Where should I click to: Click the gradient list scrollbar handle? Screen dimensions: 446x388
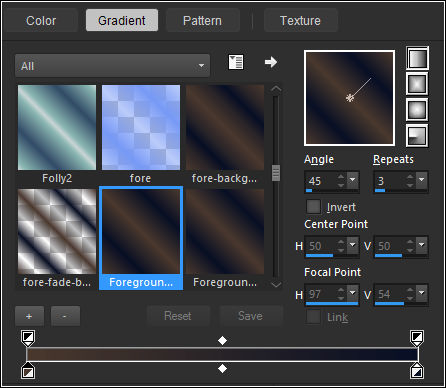276,173
